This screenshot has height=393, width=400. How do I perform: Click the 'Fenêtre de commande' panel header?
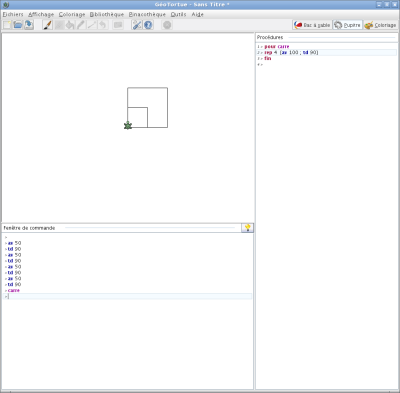(29, 228)
